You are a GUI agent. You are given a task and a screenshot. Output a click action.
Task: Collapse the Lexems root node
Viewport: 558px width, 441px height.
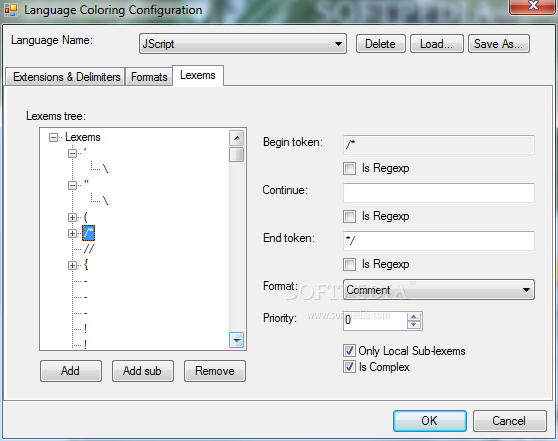click(x=53, y=137)
